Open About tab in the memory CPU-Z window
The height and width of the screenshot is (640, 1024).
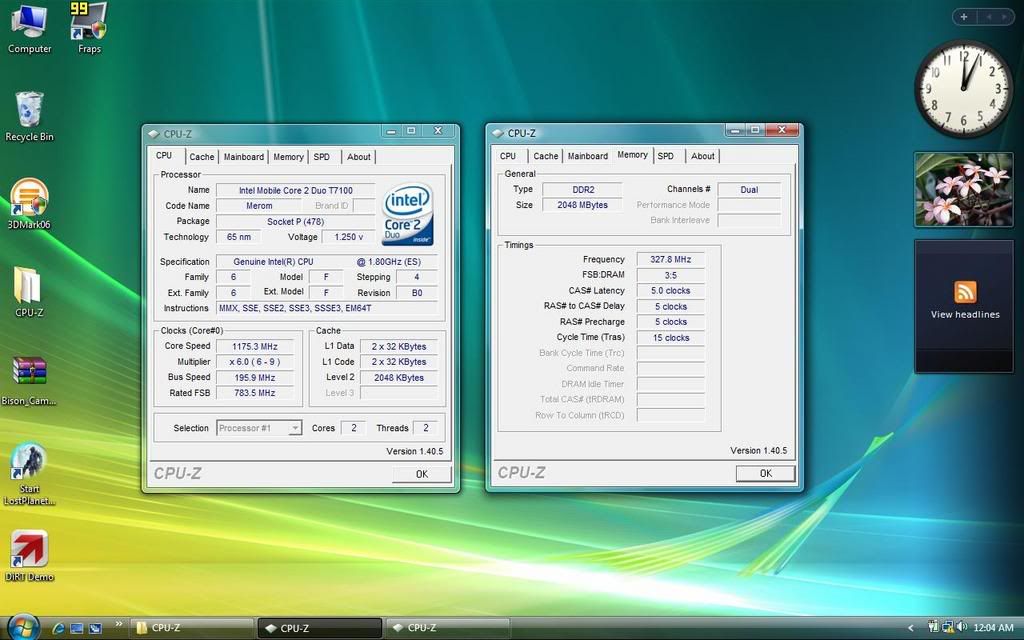[703, 156]
